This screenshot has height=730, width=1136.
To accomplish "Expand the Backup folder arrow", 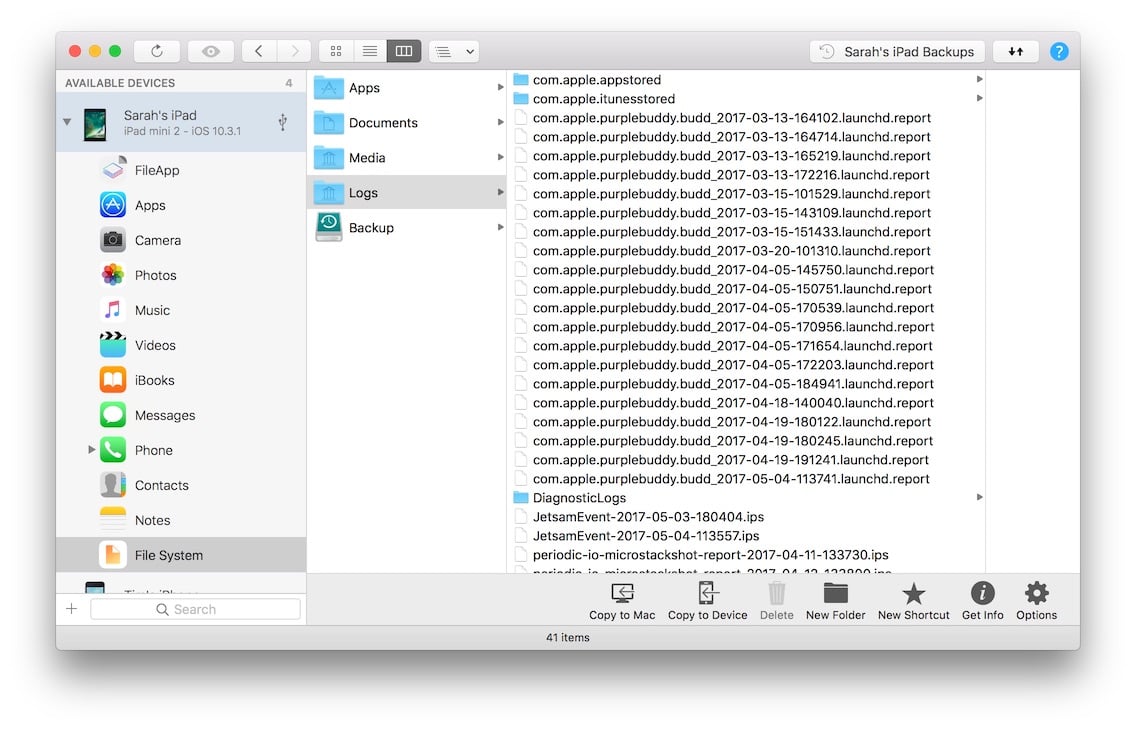I will pos(500,227).
